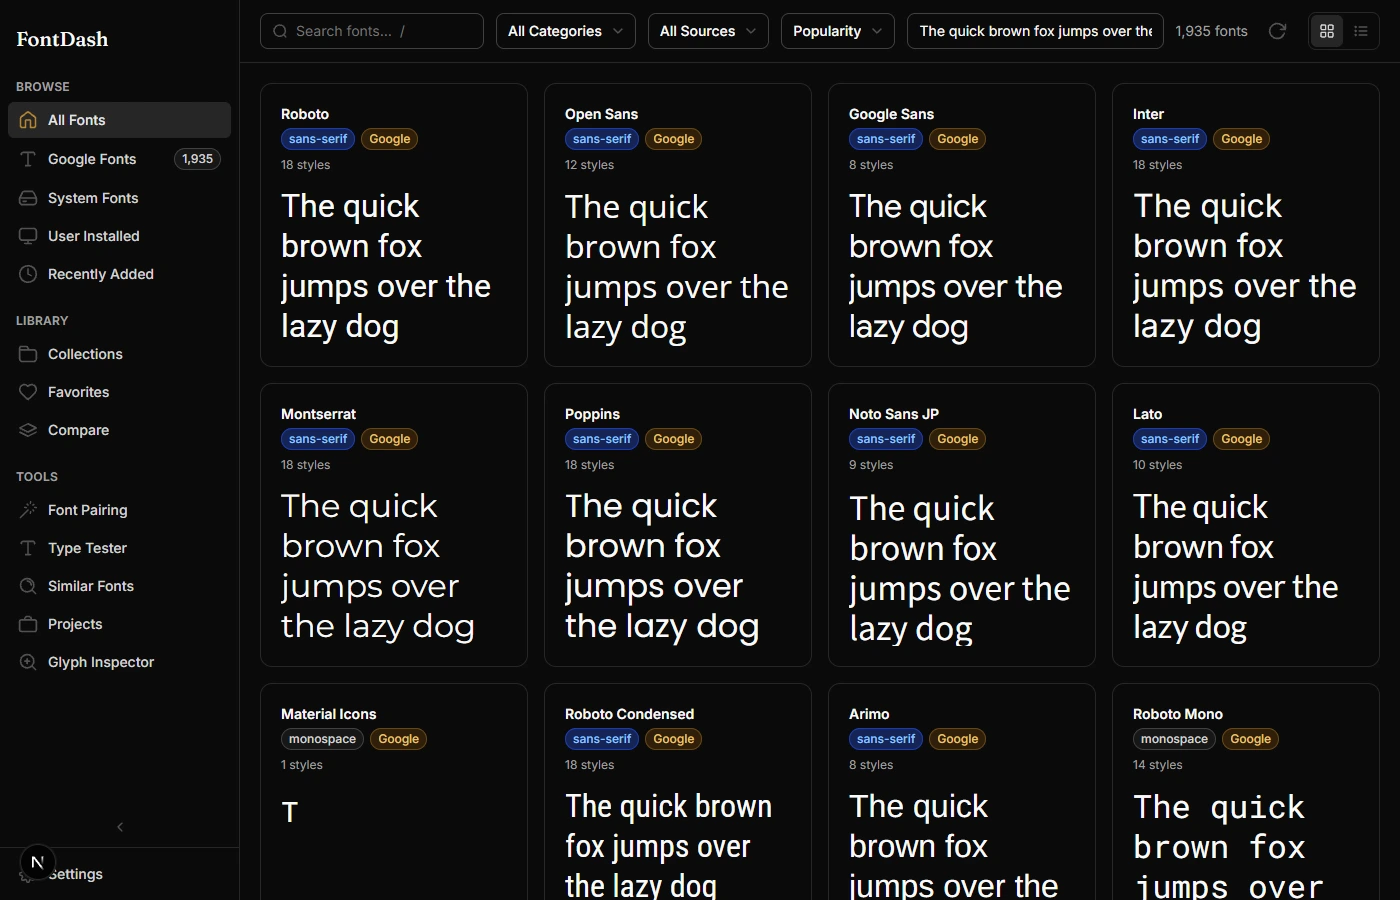Go to Collections library

[84, 354]
